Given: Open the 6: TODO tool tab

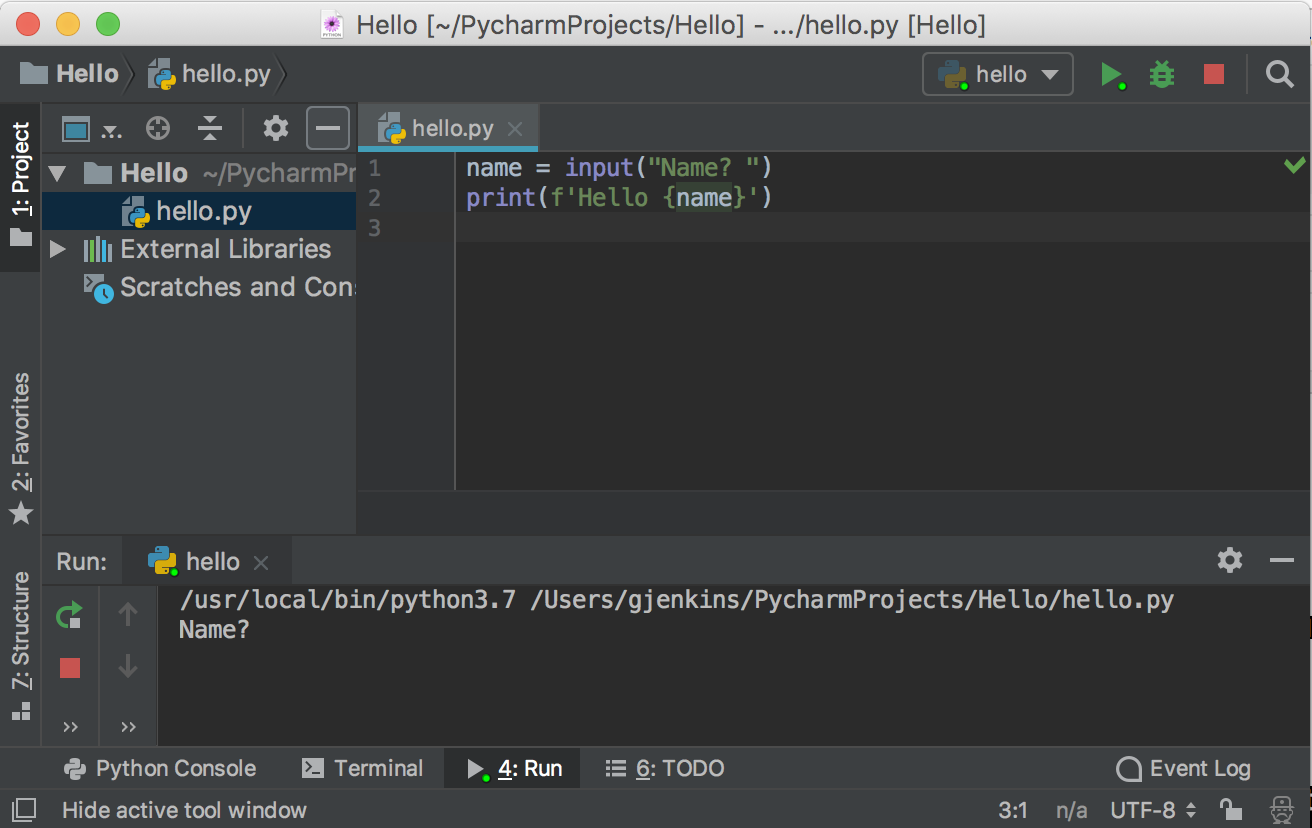Looking at the screenshot, I should coord(665,768).
